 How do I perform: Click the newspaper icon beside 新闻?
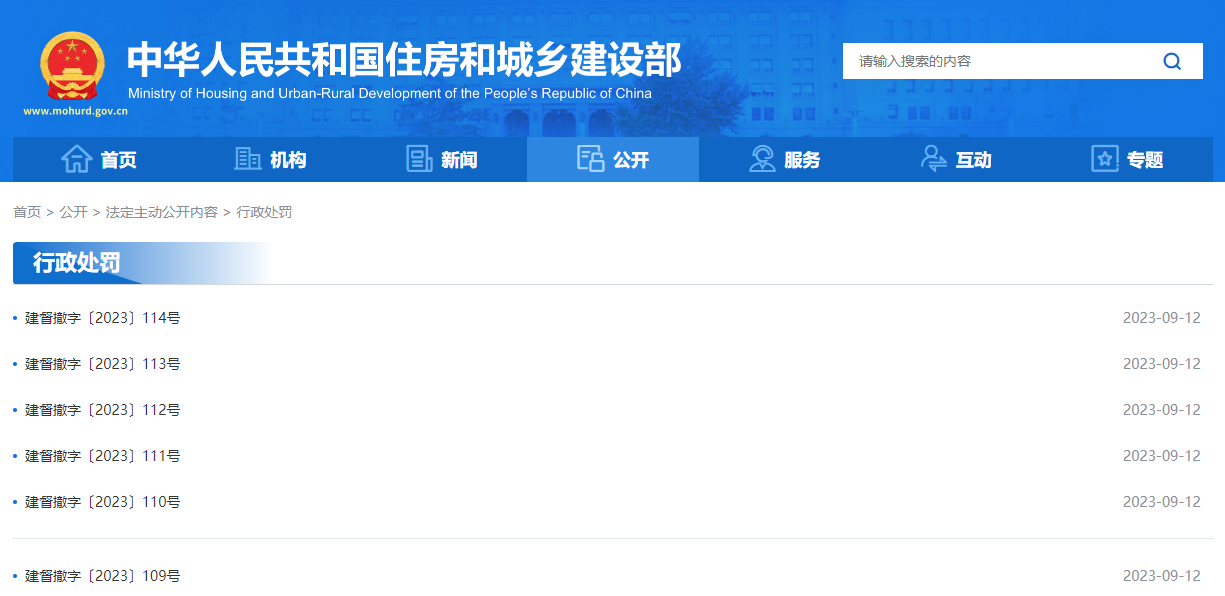point(419,159)
